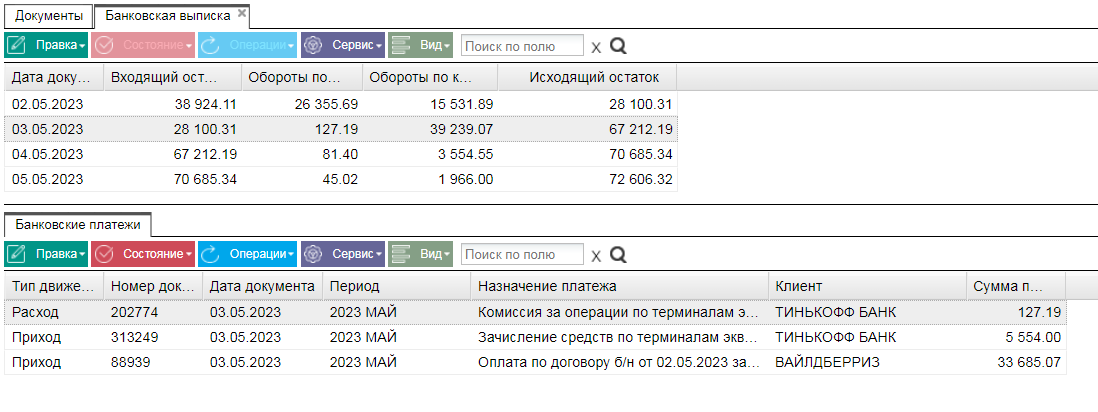Switch to the Документы tab
1098x412 pixels.
point(48,15)
